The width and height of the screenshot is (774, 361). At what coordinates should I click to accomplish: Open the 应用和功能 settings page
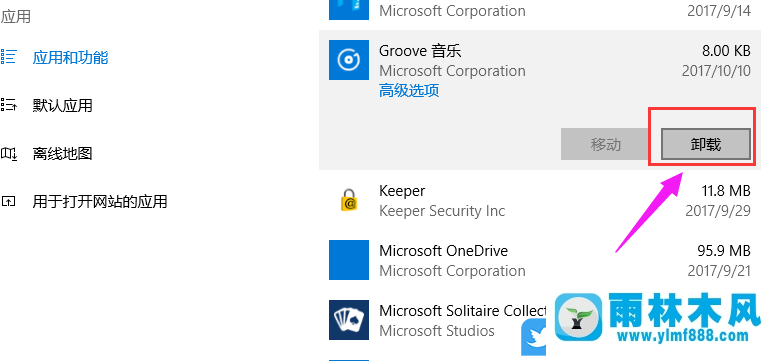pos(70,58)
